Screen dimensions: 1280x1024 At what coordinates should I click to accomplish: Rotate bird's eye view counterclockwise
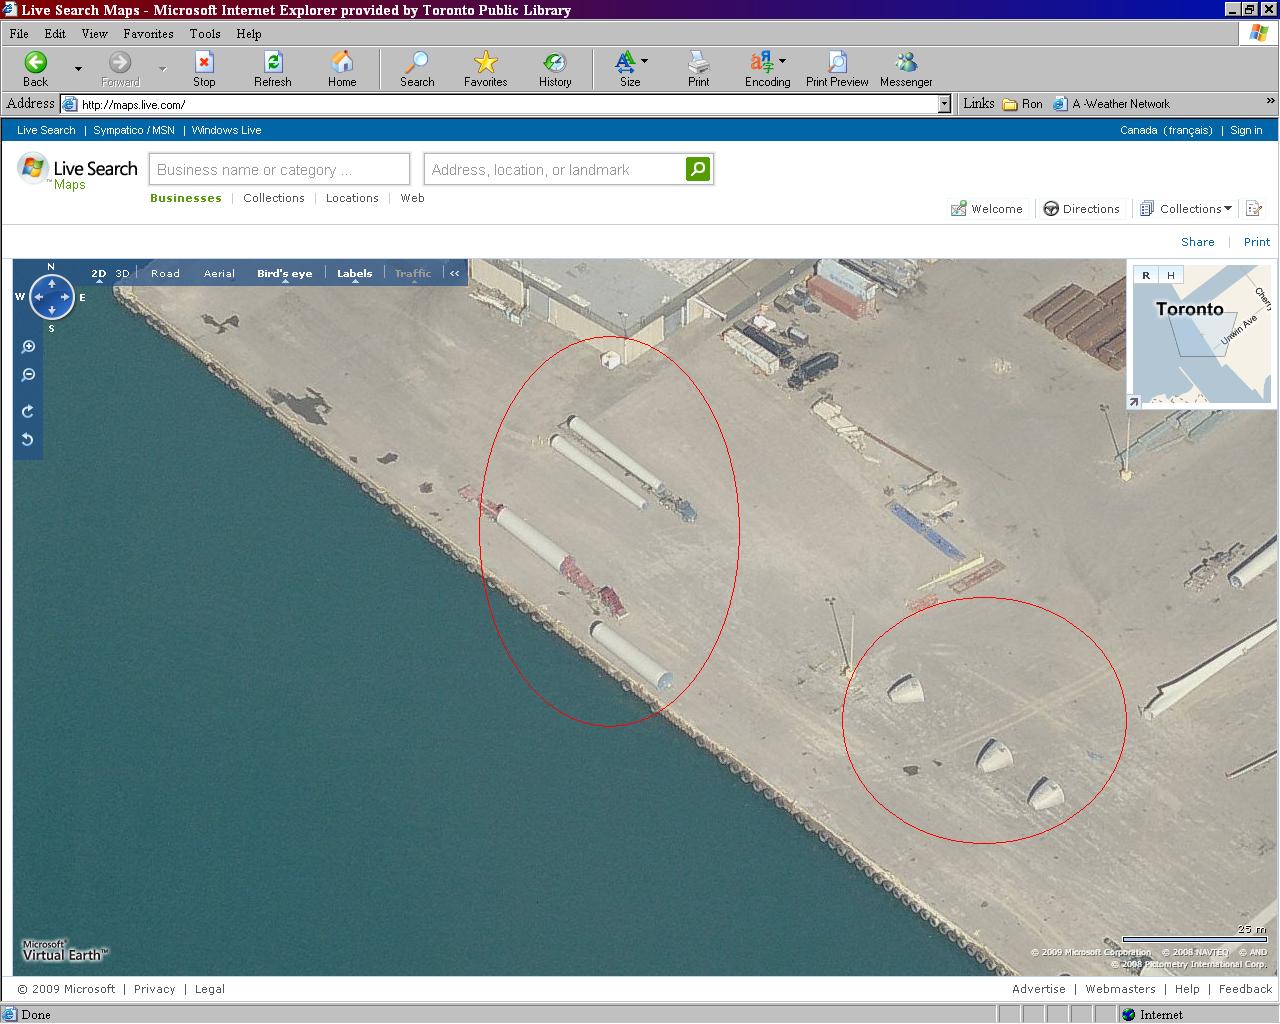pyautogui.click(x=28, y=439)
